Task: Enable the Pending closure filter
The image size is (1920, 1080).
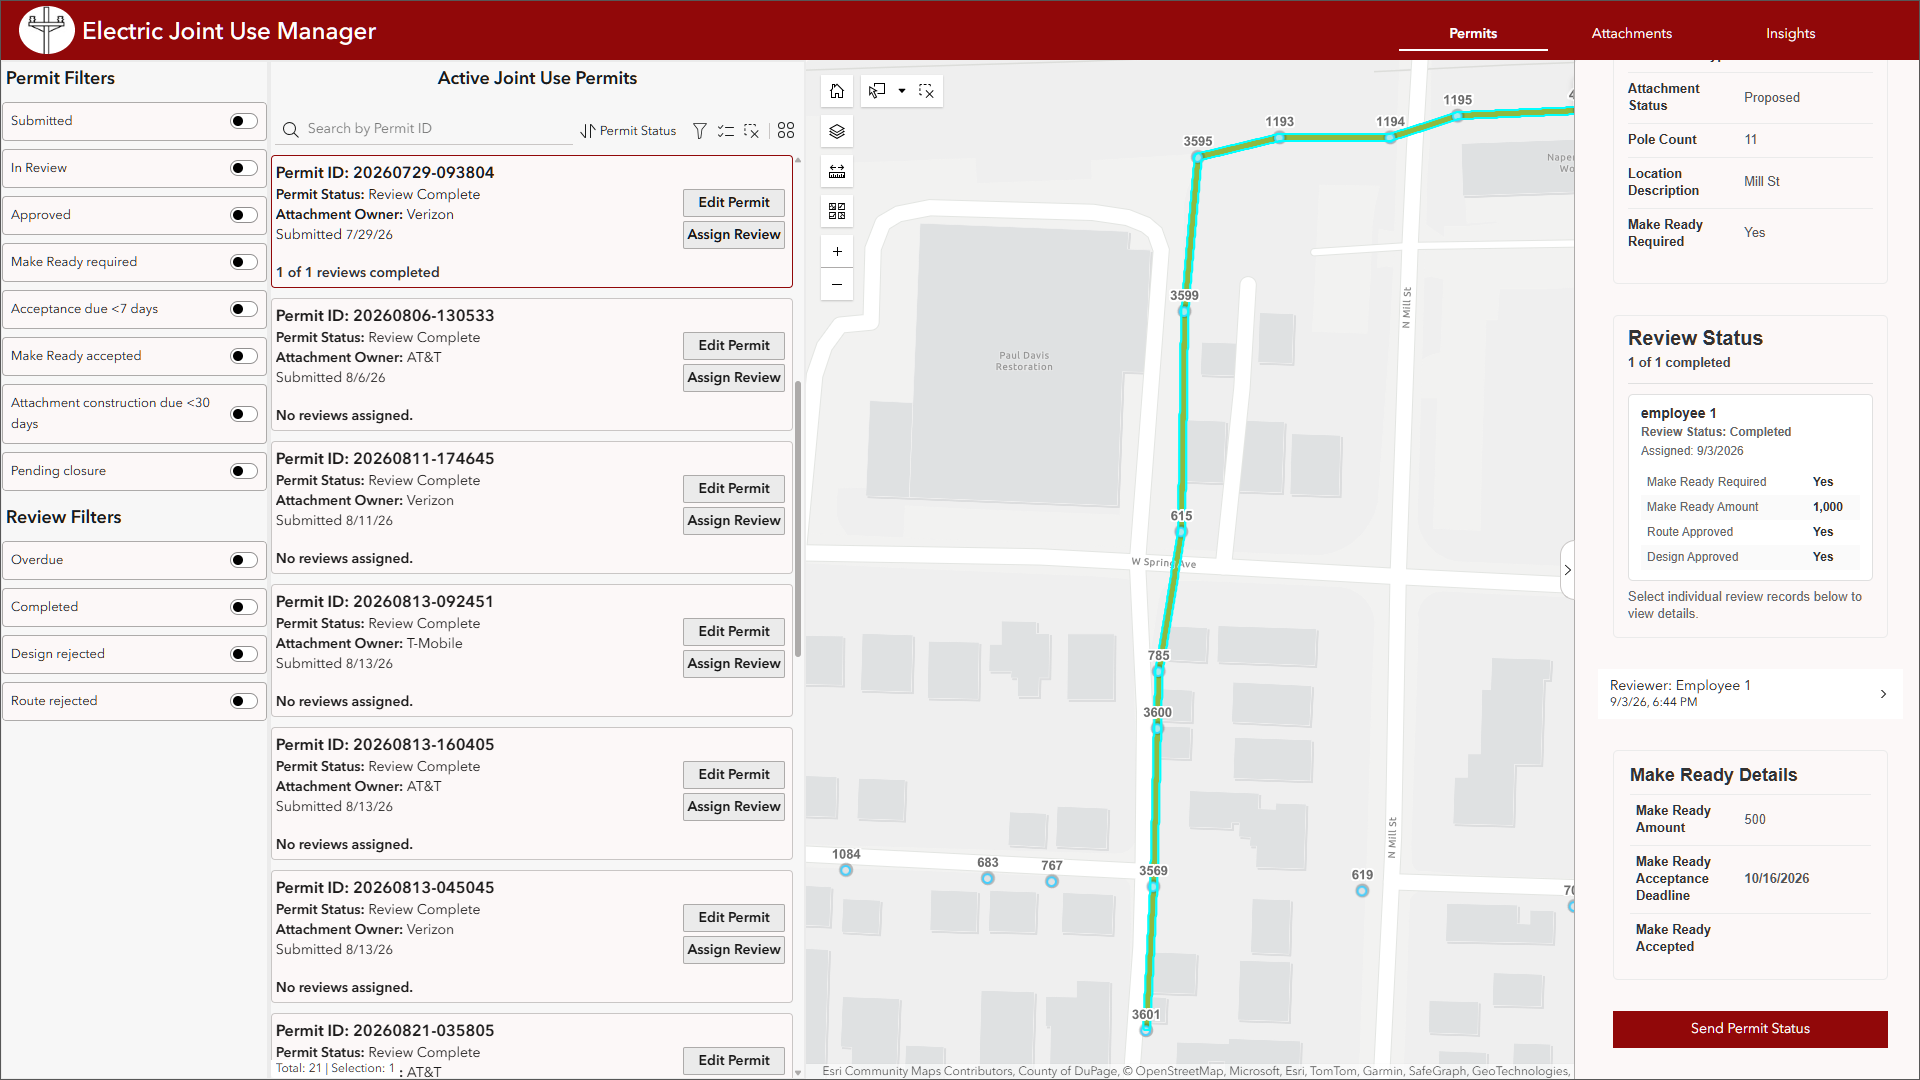Action: click(x=244, y=471)
